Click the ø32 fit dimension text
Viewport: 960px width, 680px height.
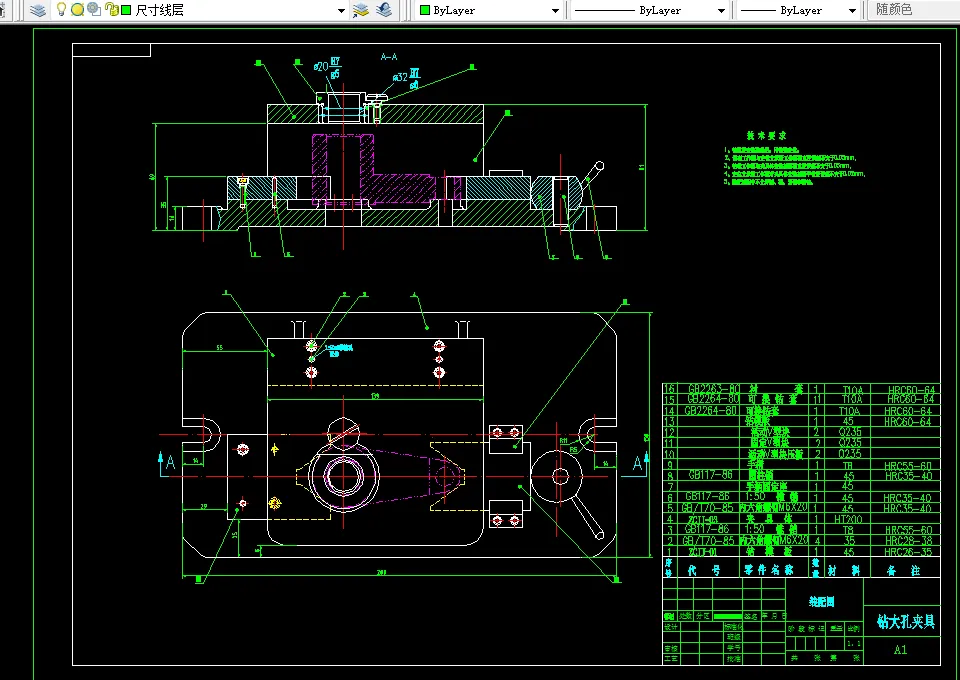tap(406, 78)
